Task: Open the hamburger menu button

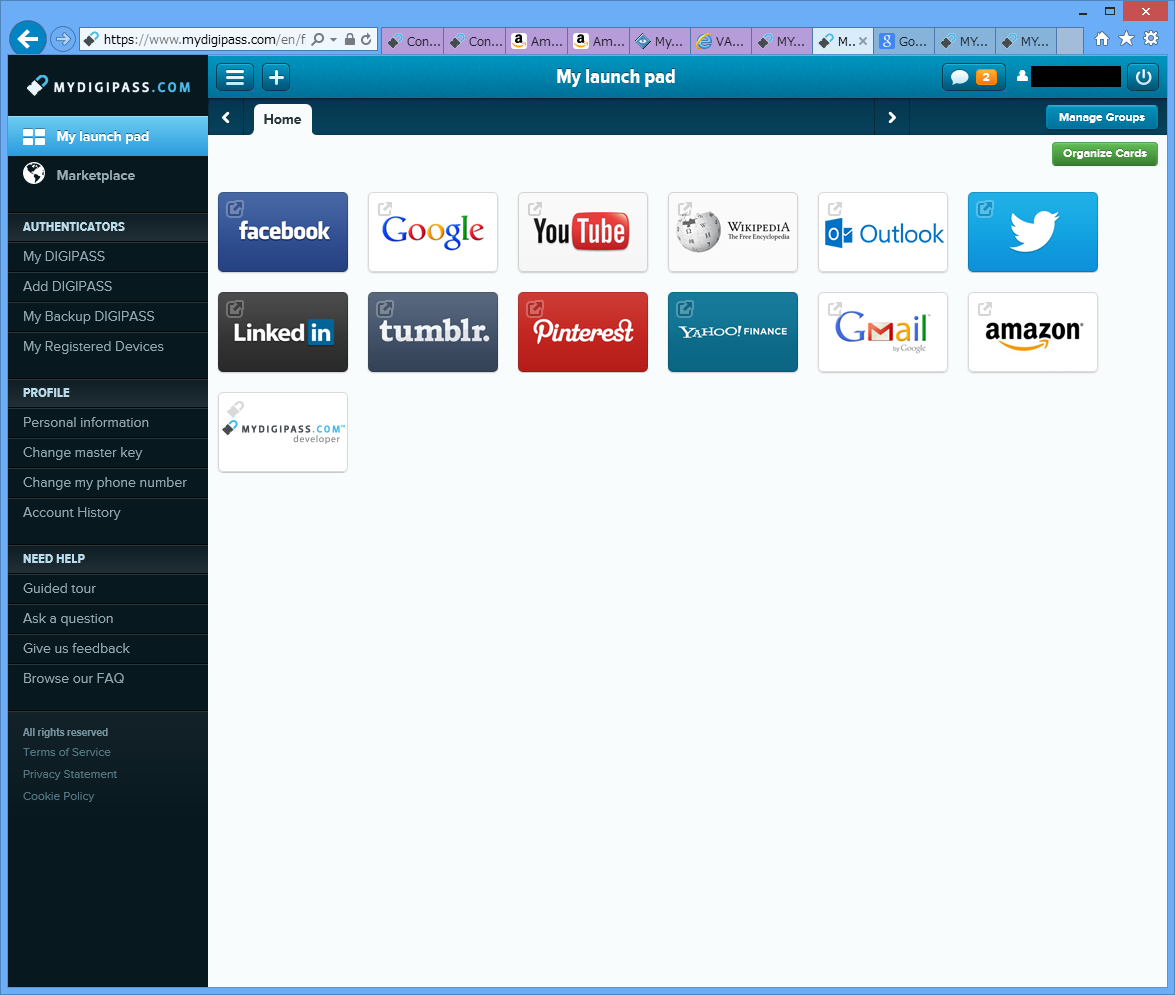Action: point(235,77)
